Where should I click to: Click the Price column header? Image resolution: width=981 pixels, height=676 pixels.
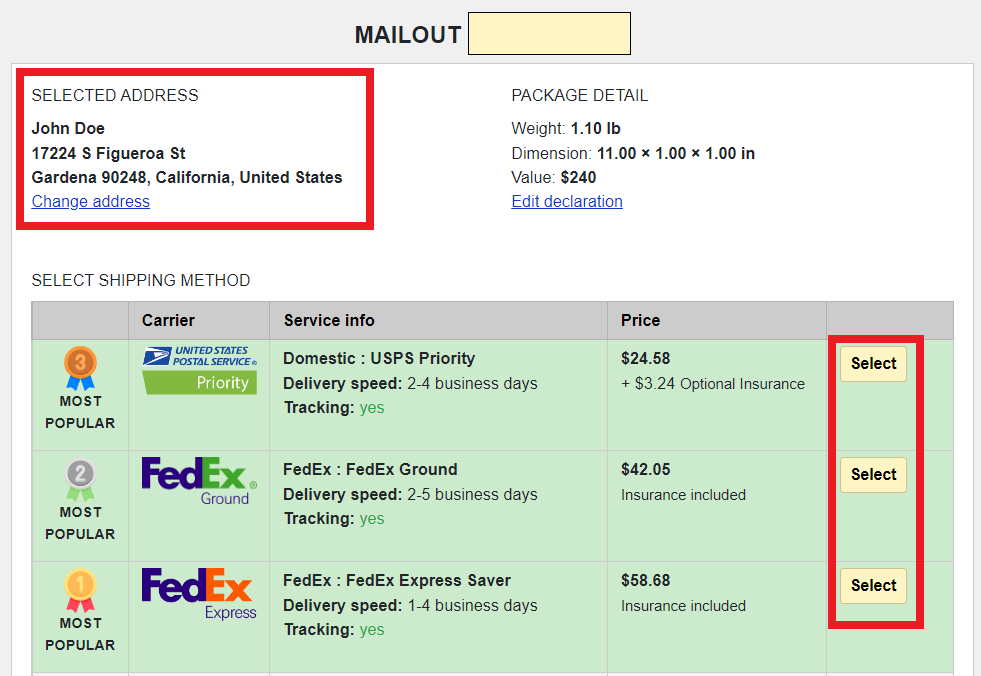[x=640, y=321]
